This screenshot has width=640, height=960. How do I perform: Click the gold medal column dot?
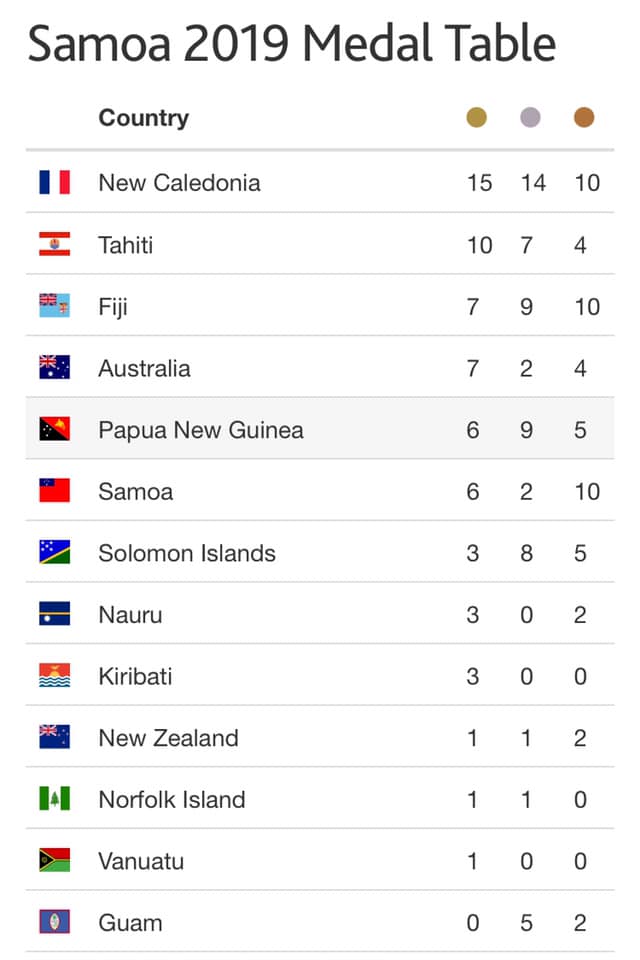pyautogui.click(x=476, y=117)
